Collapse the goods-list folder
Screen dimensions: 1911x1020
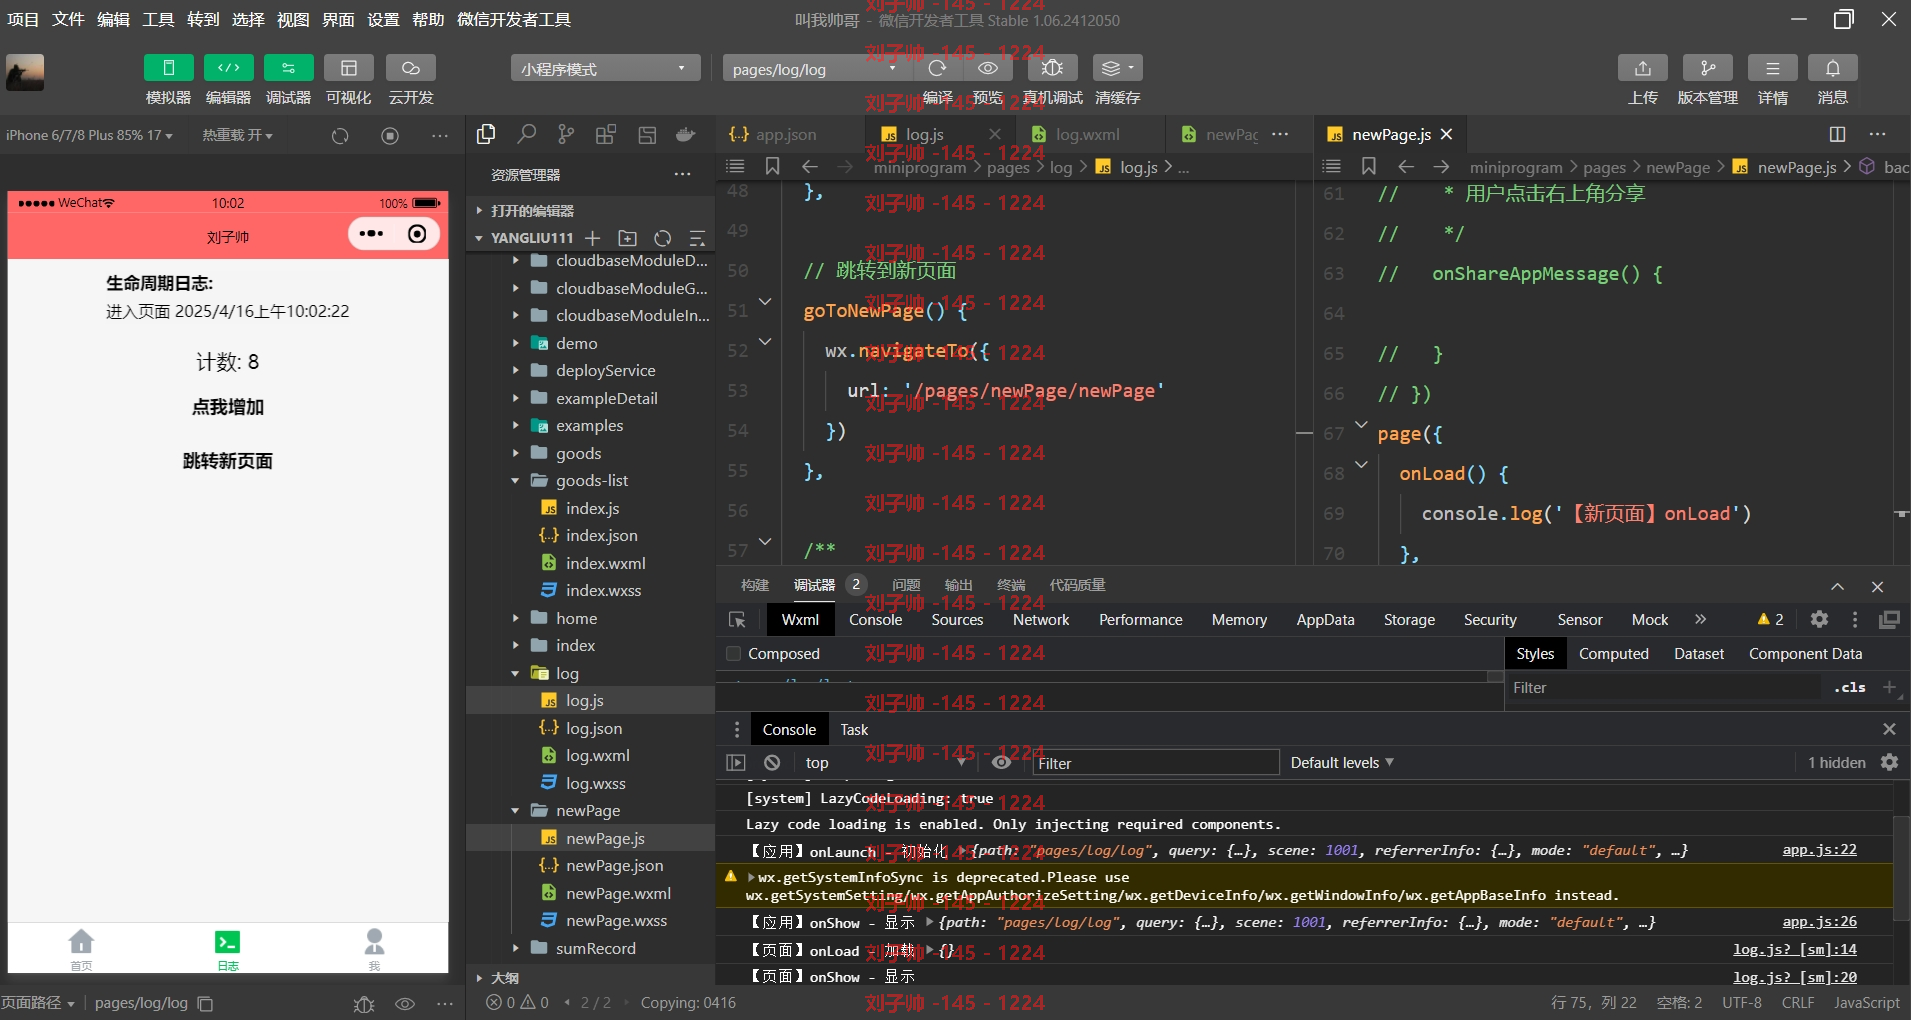point(590,480)
